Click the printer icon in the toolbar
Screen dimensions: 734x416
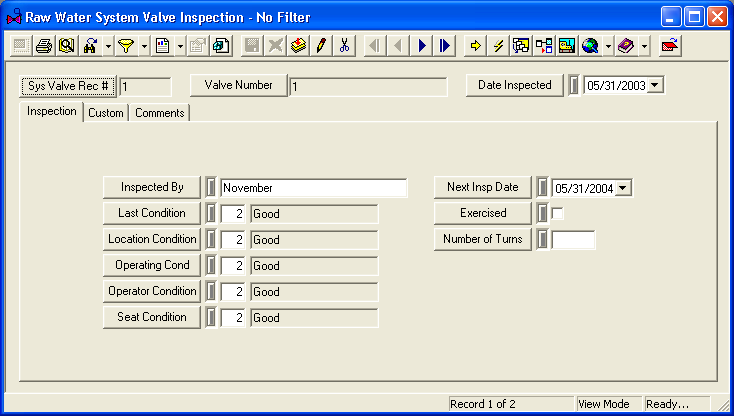click(x=44, y=46)
